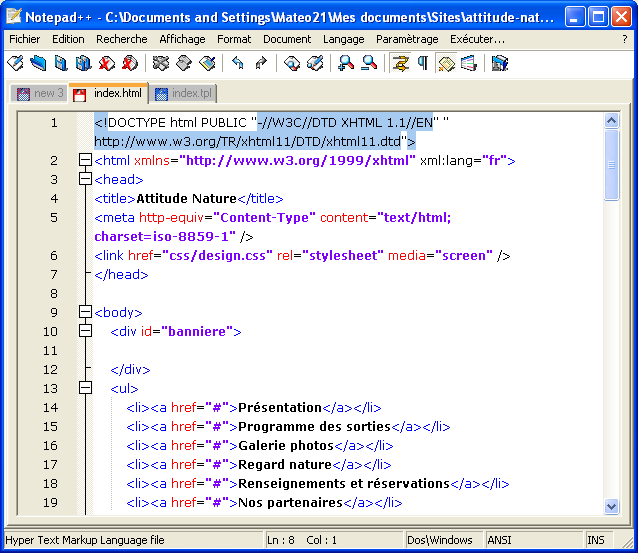Viewport: 638px width, 553px height.
Task: Collapse the <ul> list fold marker
Action: 85,388
